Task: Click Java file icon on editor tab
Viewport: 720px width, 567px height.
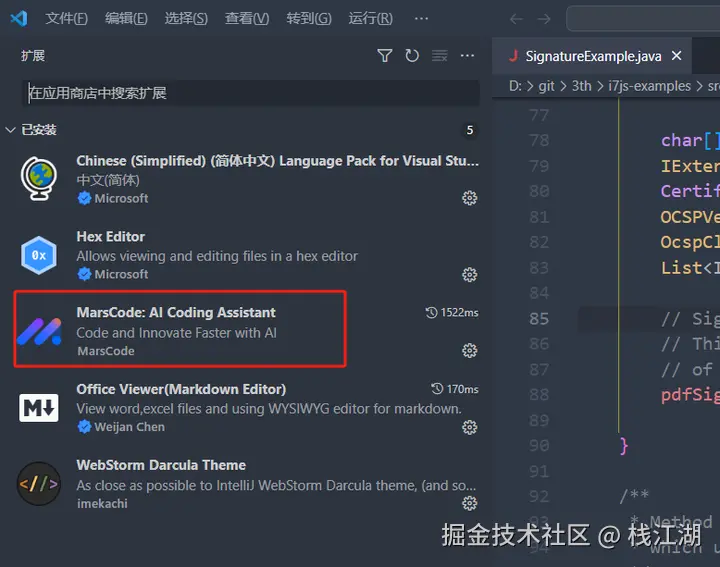Action: coord(513,56)
